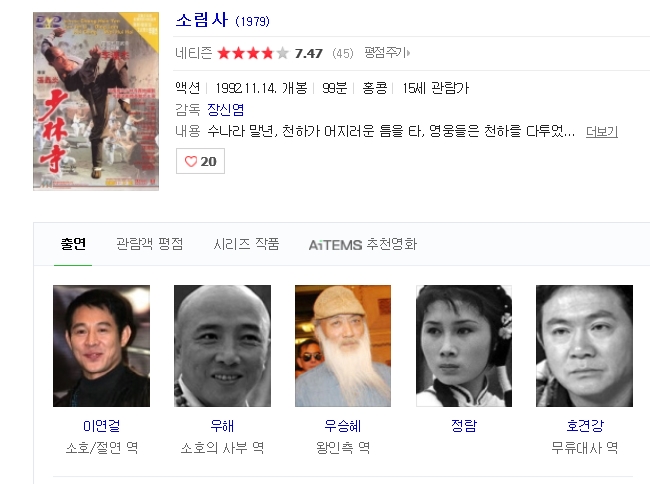Select the 출연 cast tab
650x484 pixels.
[73, 244]
